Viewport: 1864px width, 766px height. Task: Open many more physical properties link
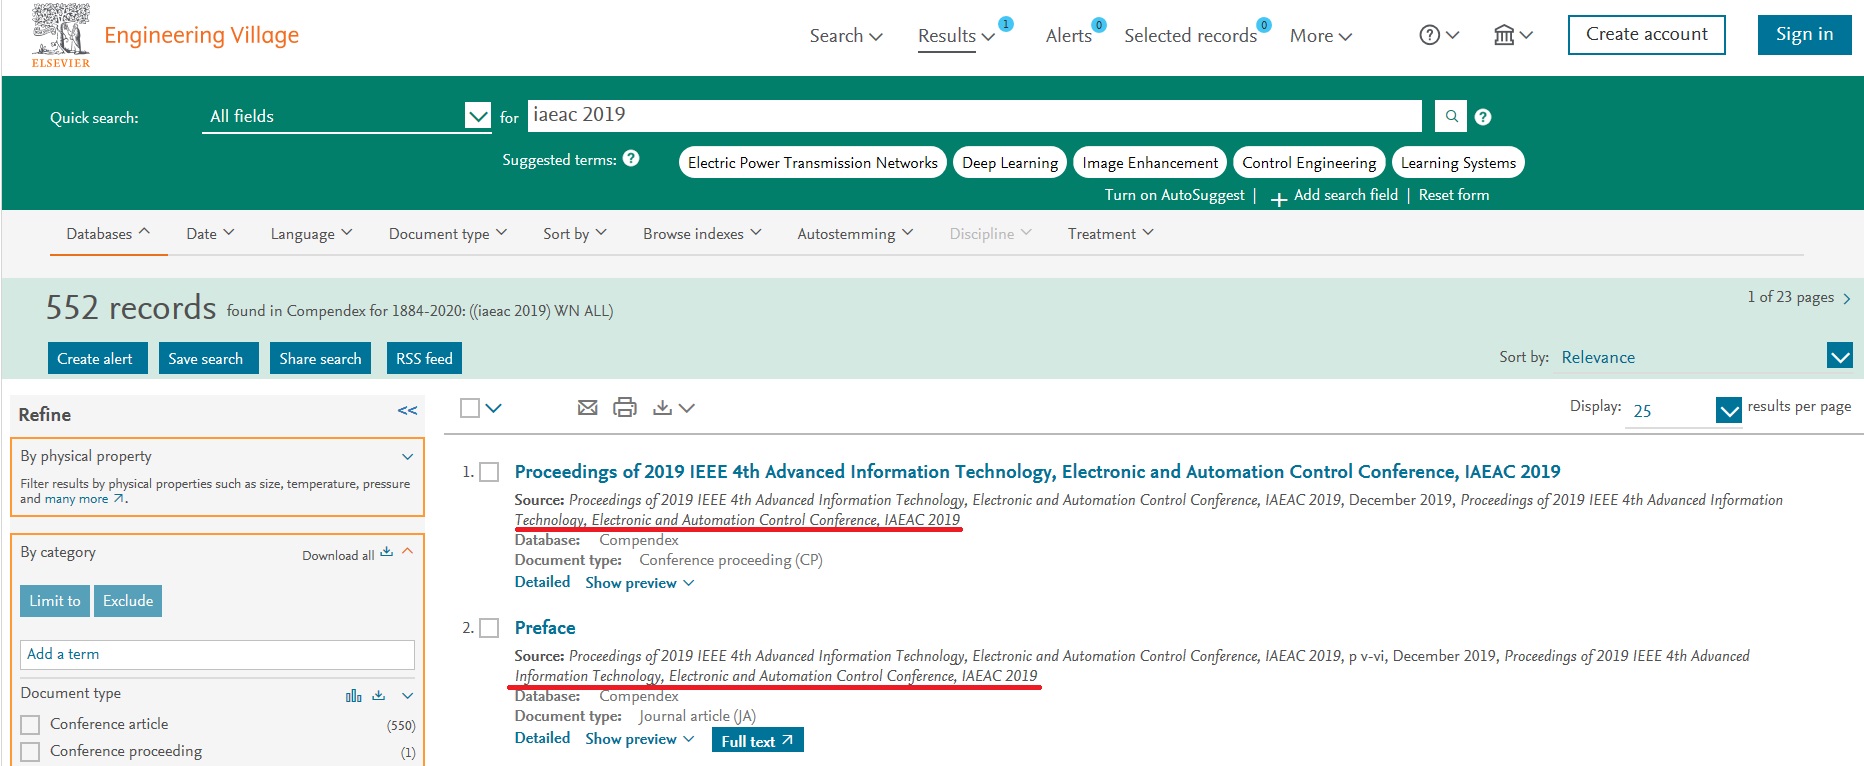point(84,499)
